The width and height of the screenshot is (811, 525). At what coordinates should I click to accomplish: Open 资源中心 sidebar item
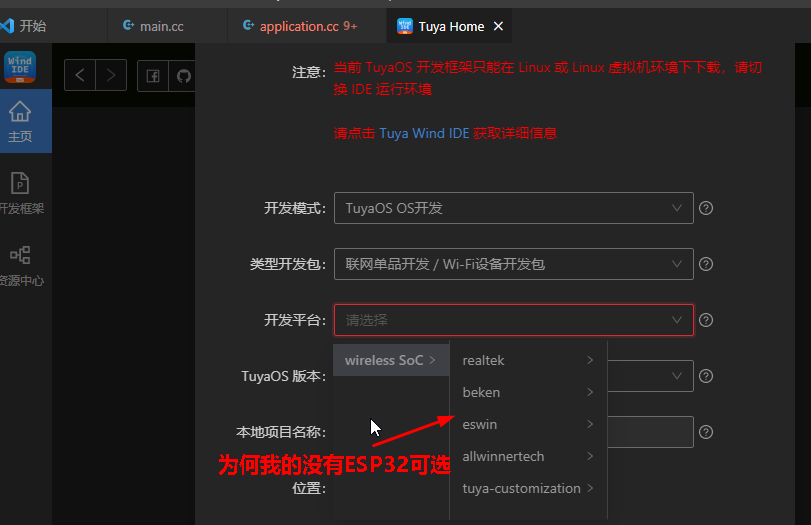tap(21, 265)
